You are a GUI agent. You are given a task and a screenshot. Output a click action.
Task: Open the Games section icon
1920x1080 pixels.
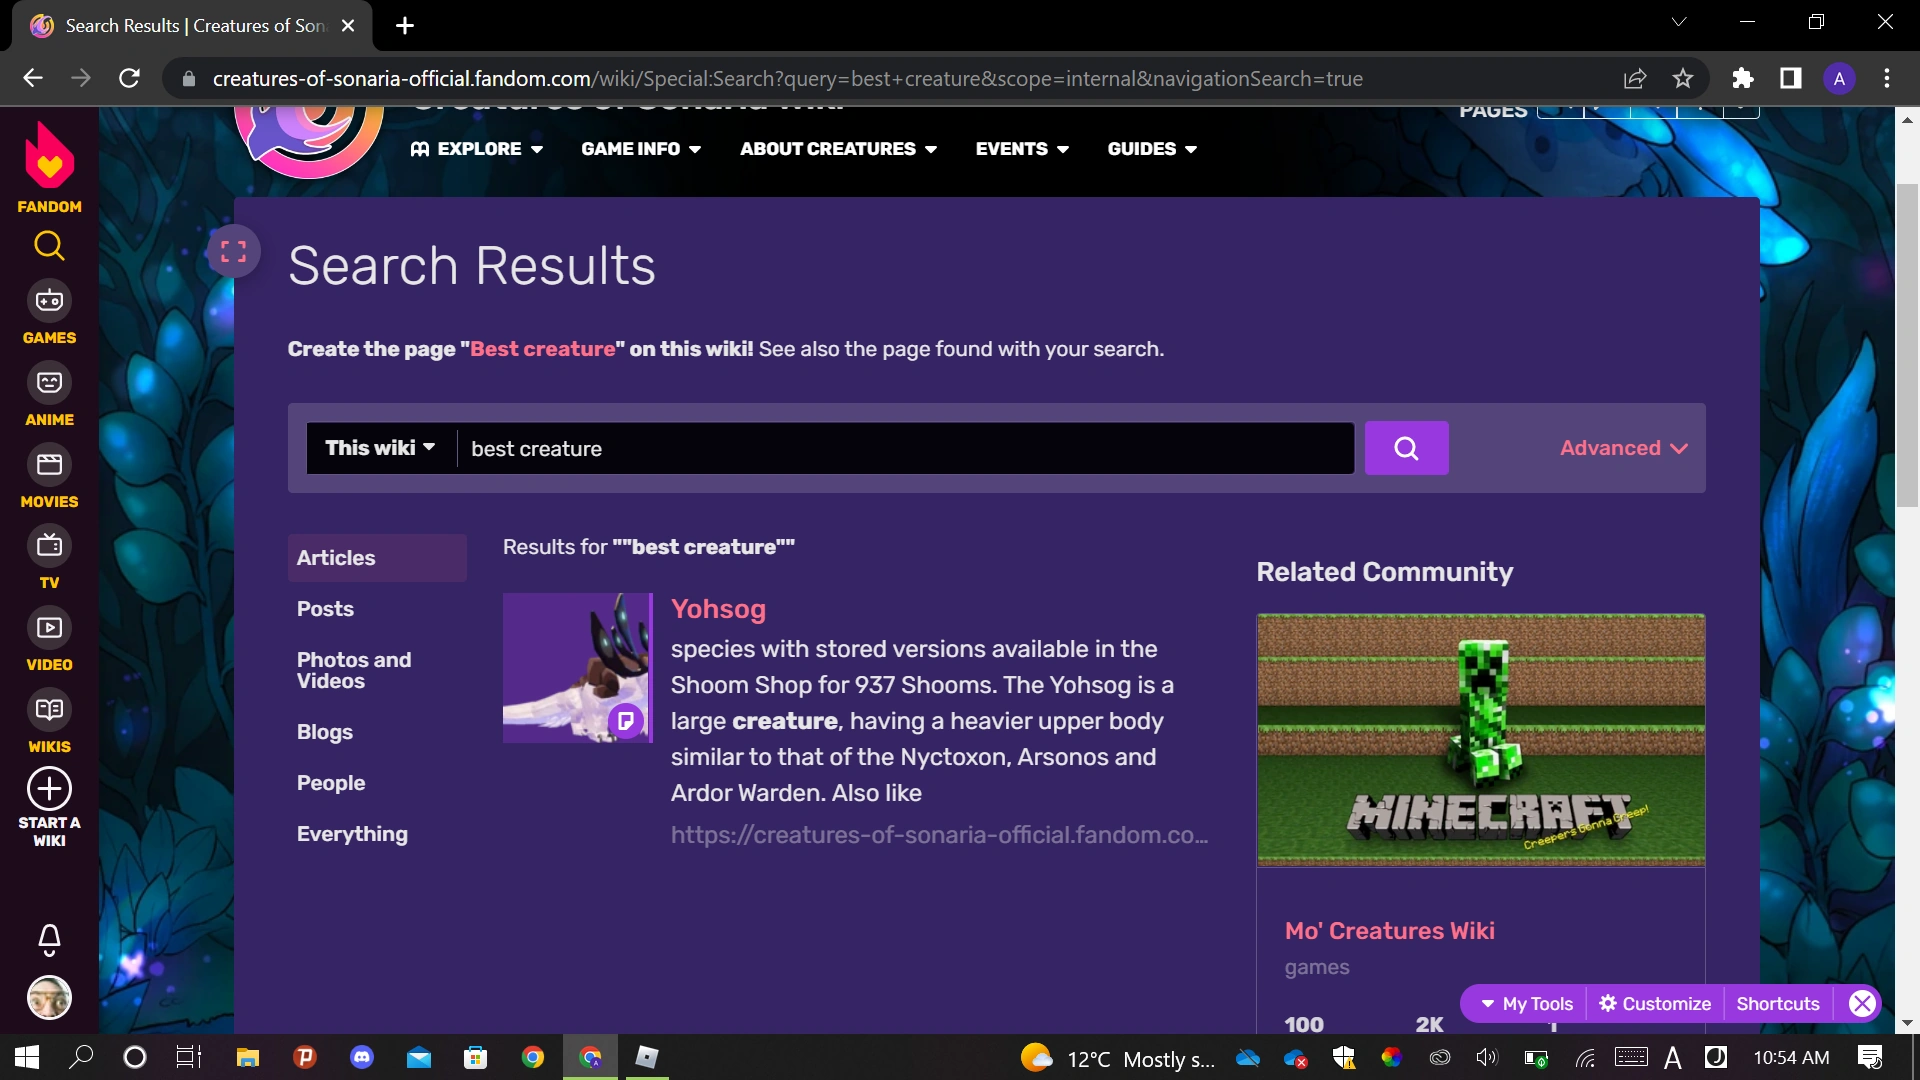click(49, 300)
